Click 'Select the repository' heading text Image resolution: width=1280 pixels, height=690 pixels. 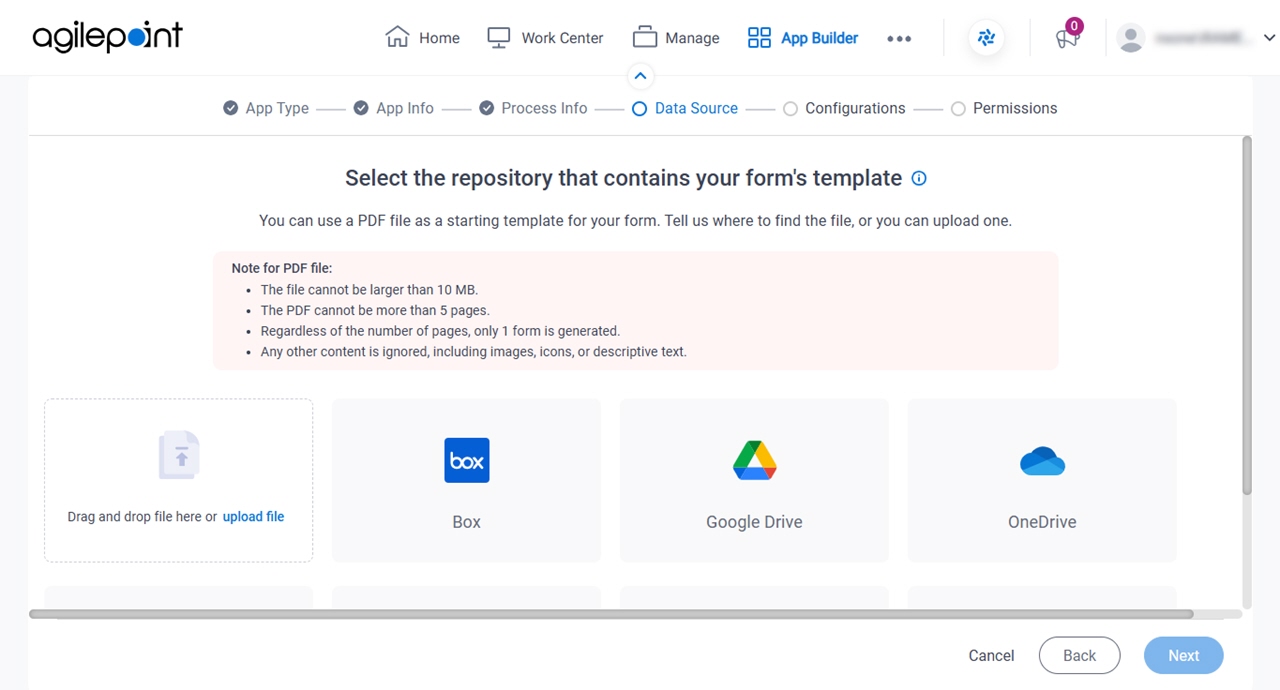623,178
